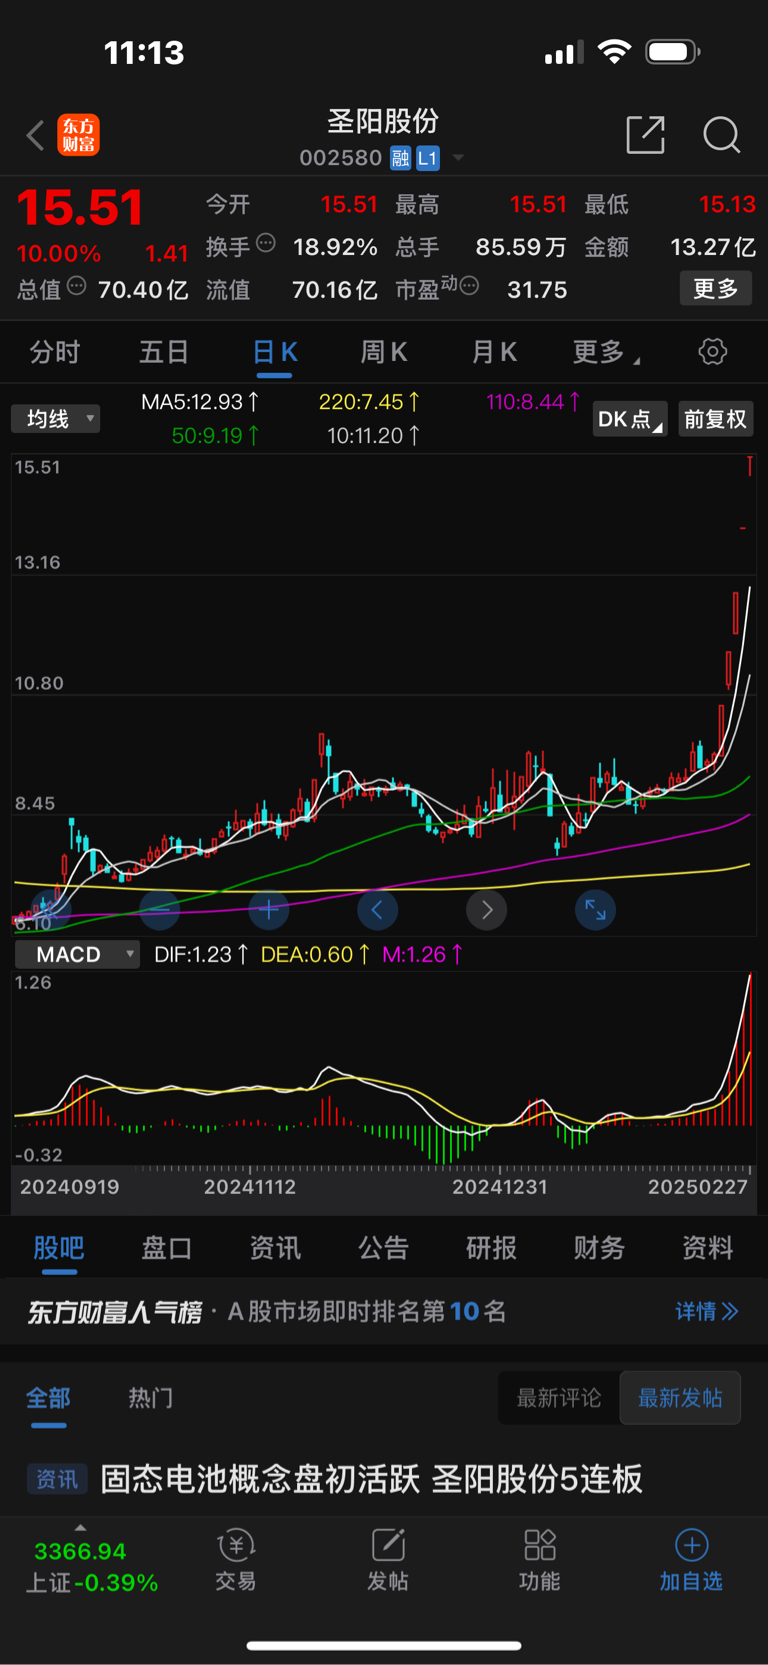
Task: Open info bubble next to 总值
Action: tap(76, 286)
